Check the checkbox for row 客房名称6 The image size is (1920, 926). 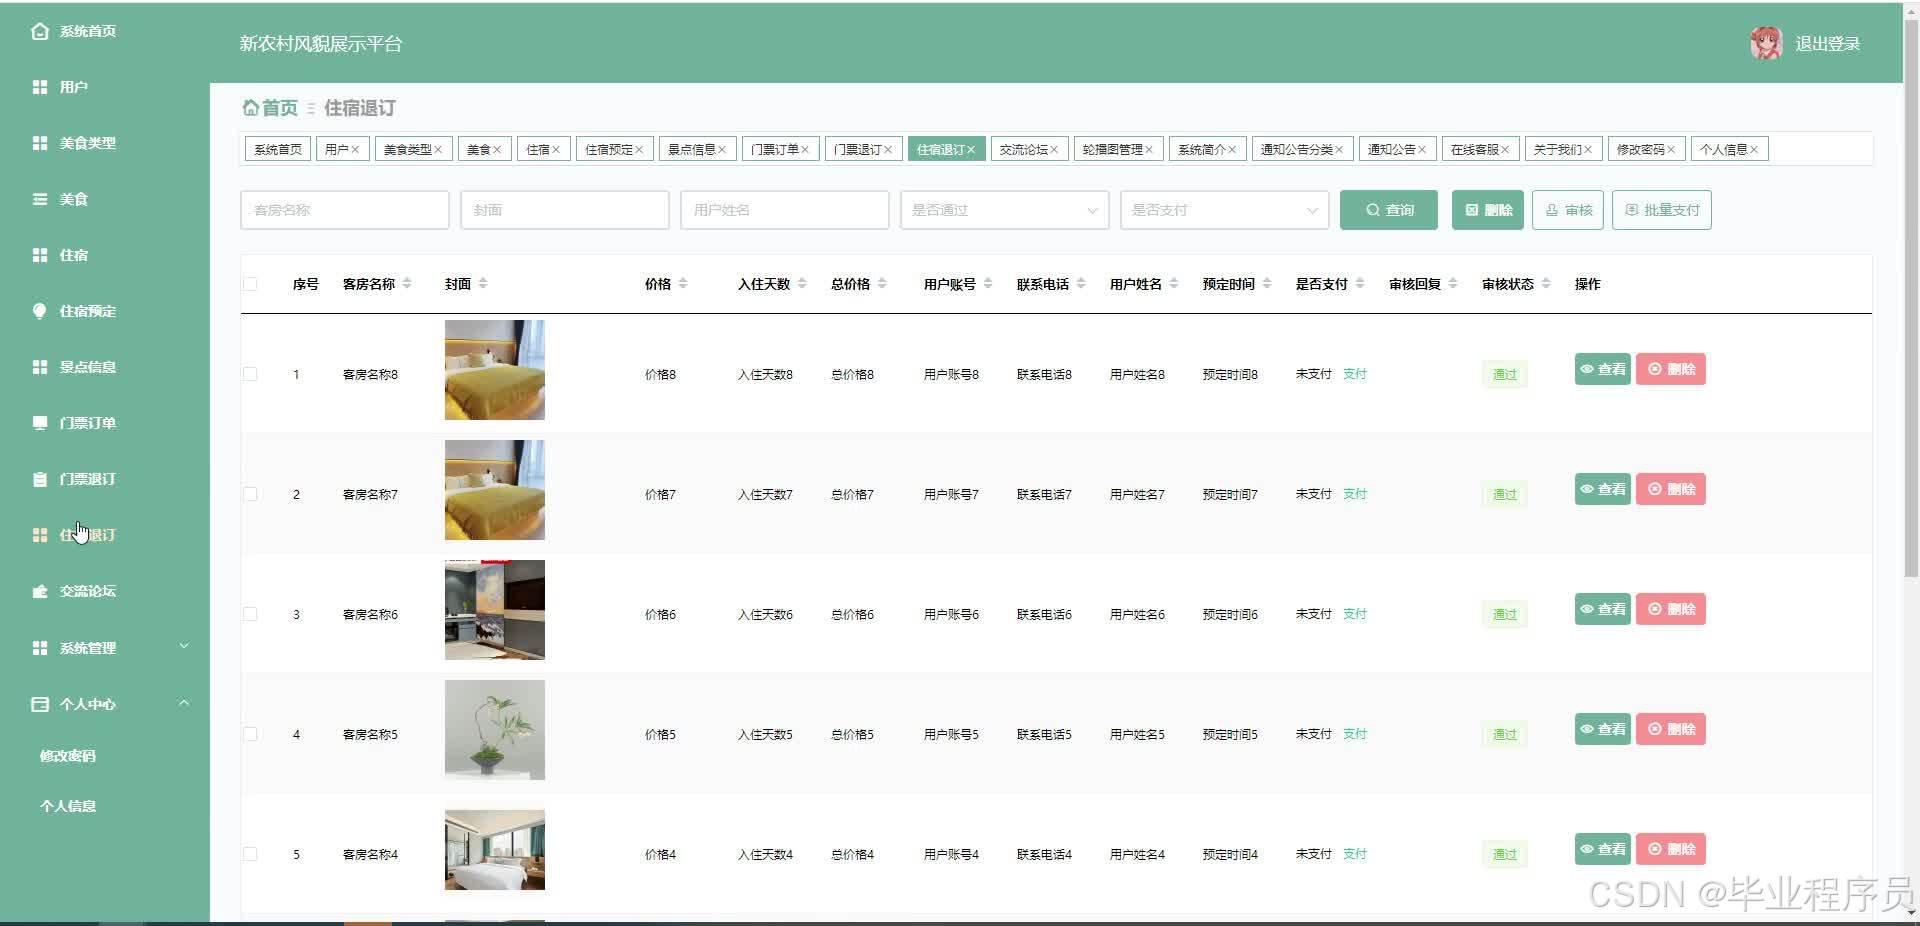tap(250, 614)
